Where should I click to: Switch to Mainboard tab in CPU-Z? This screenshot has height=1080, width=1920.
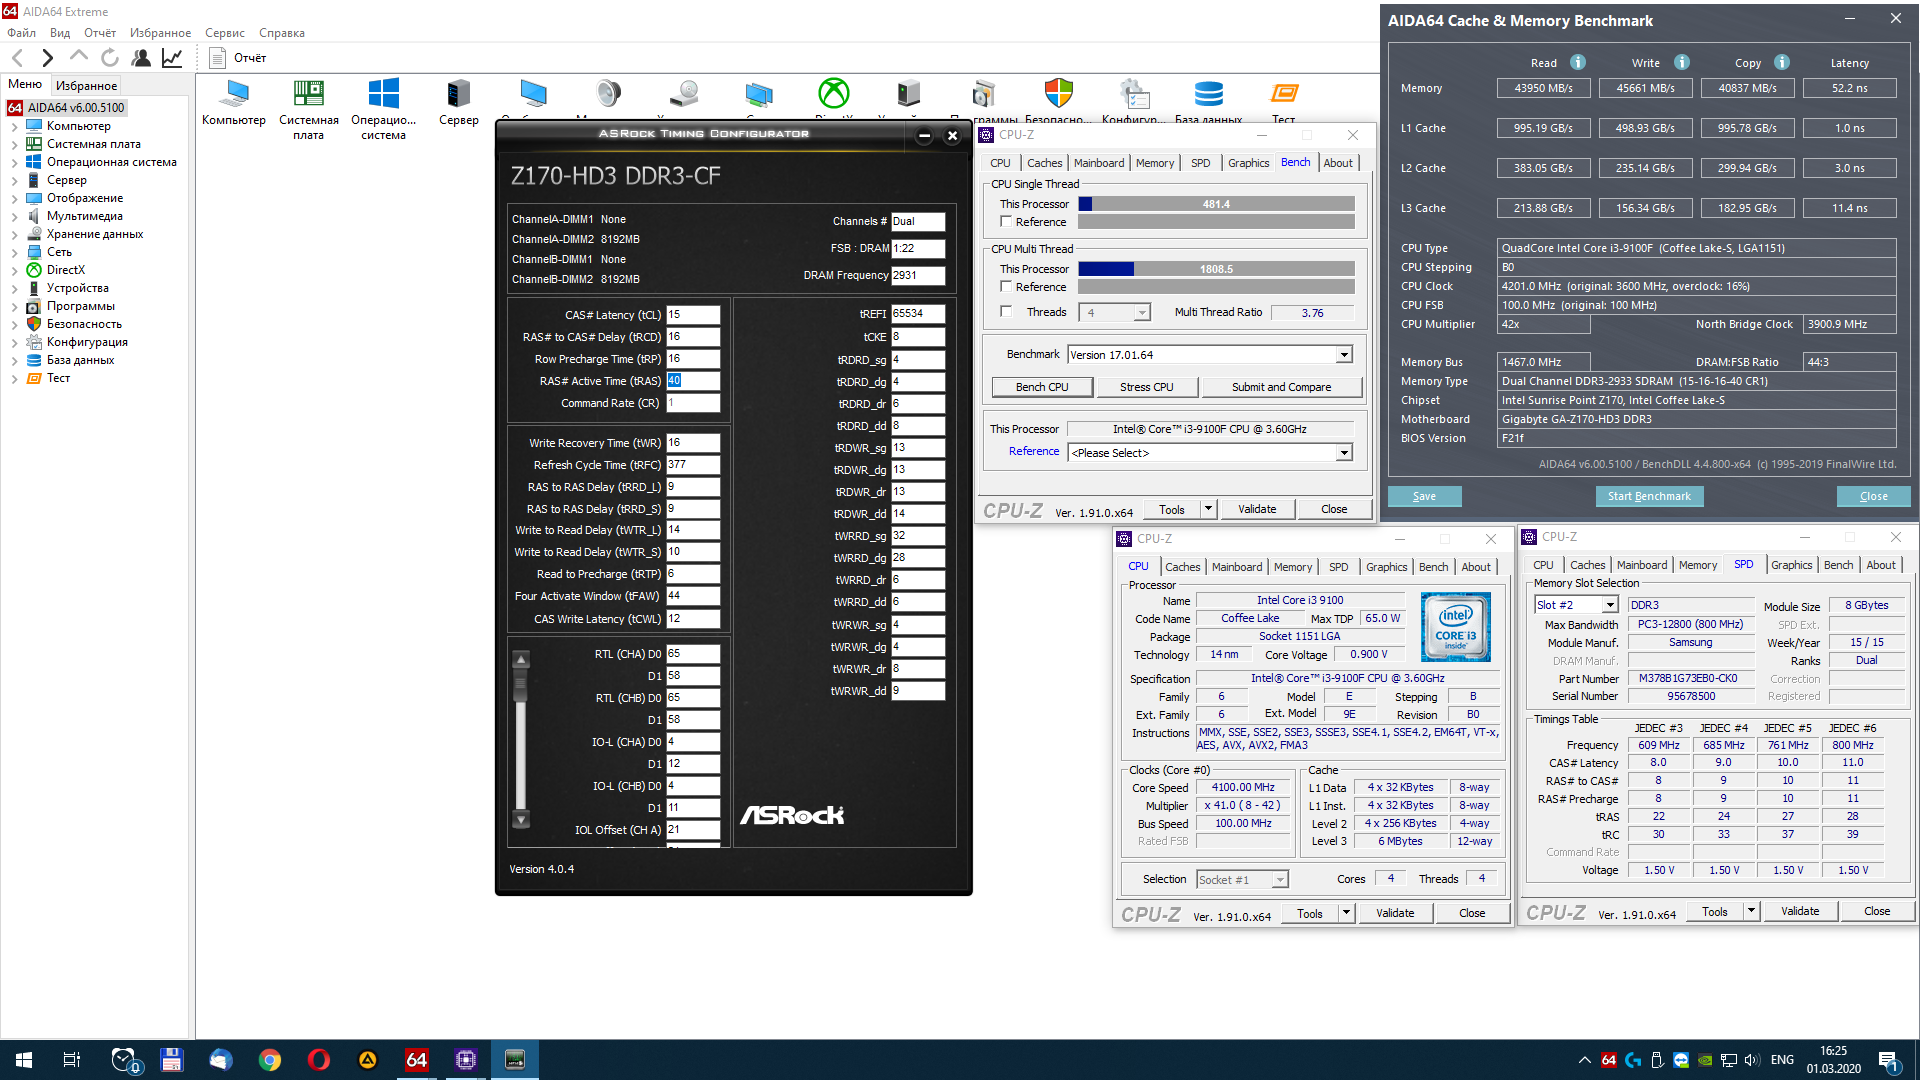pos(1098,163)
